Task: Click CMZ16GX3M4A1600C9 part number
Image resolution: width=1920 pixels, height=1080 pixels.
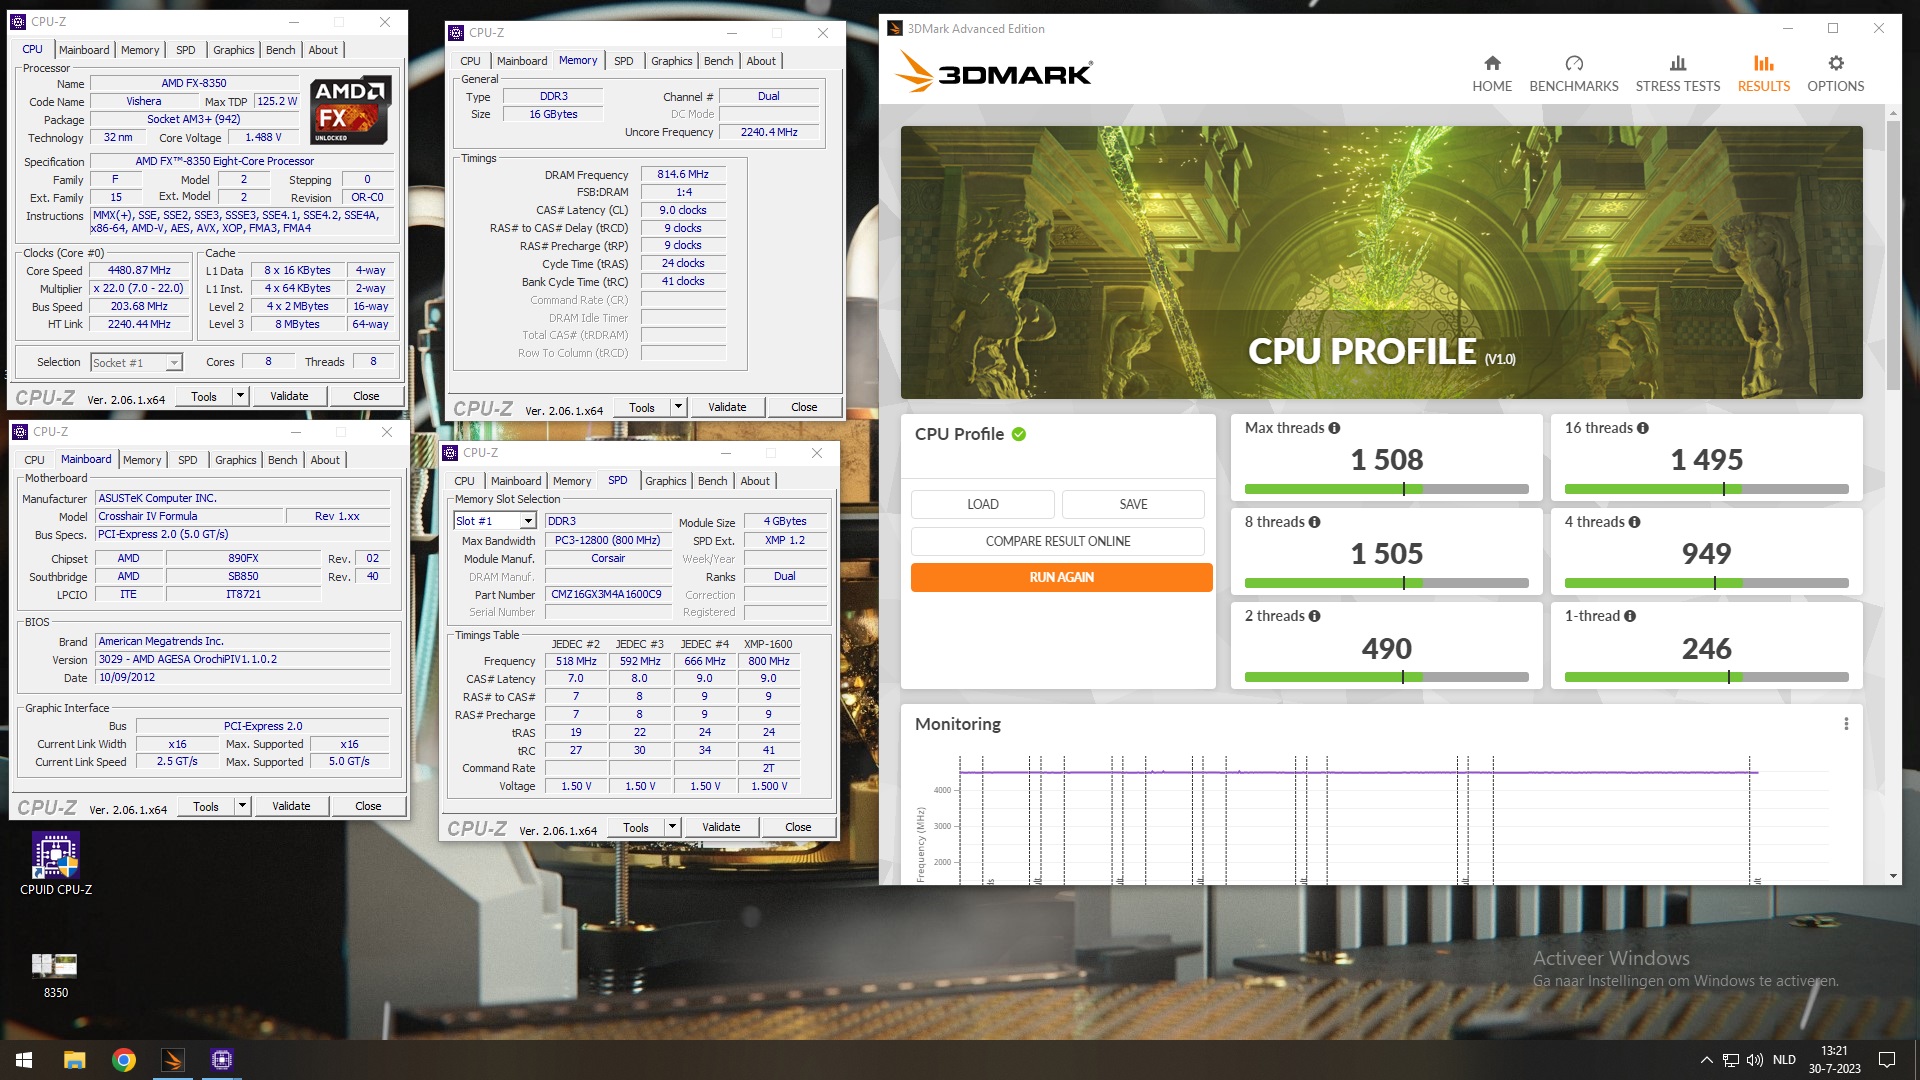Action: pyautogui.click(x=606, y=594)
